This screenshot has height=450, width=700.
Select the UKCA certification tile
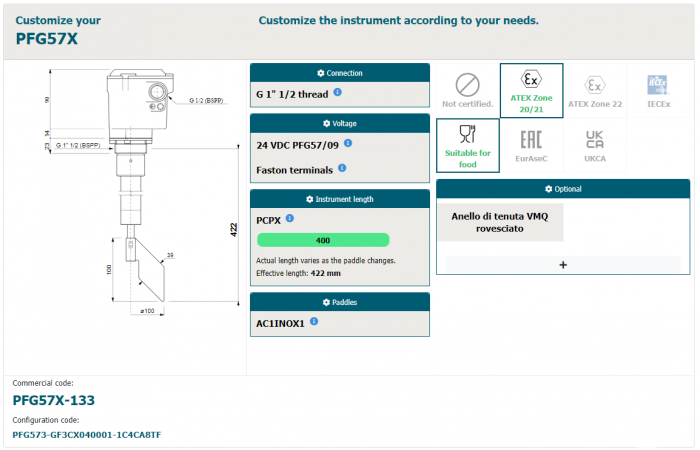594,146
